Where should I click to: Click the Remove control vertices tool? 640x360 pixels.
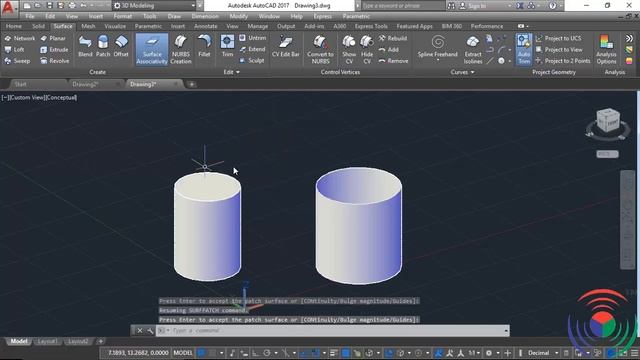click(393, 61)
